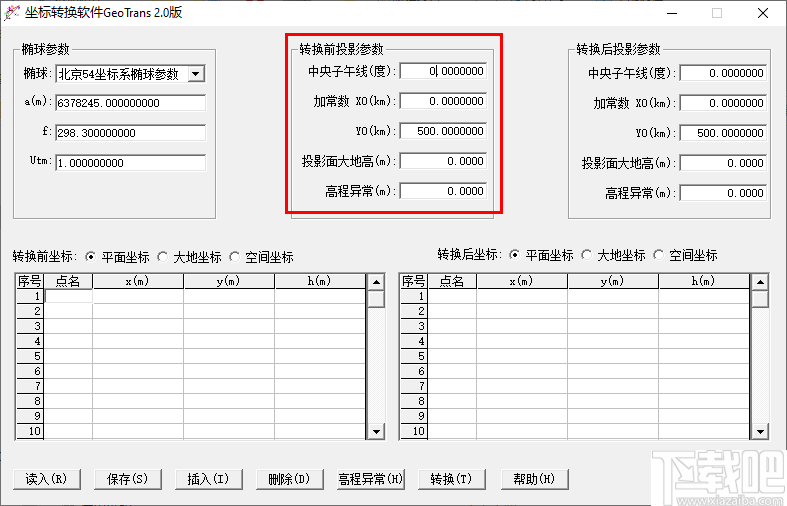Click 转换后 投影面大地高(m) field
Viewport: 787px width, 506px height.
pyautogui.click(x=723, y=163)
